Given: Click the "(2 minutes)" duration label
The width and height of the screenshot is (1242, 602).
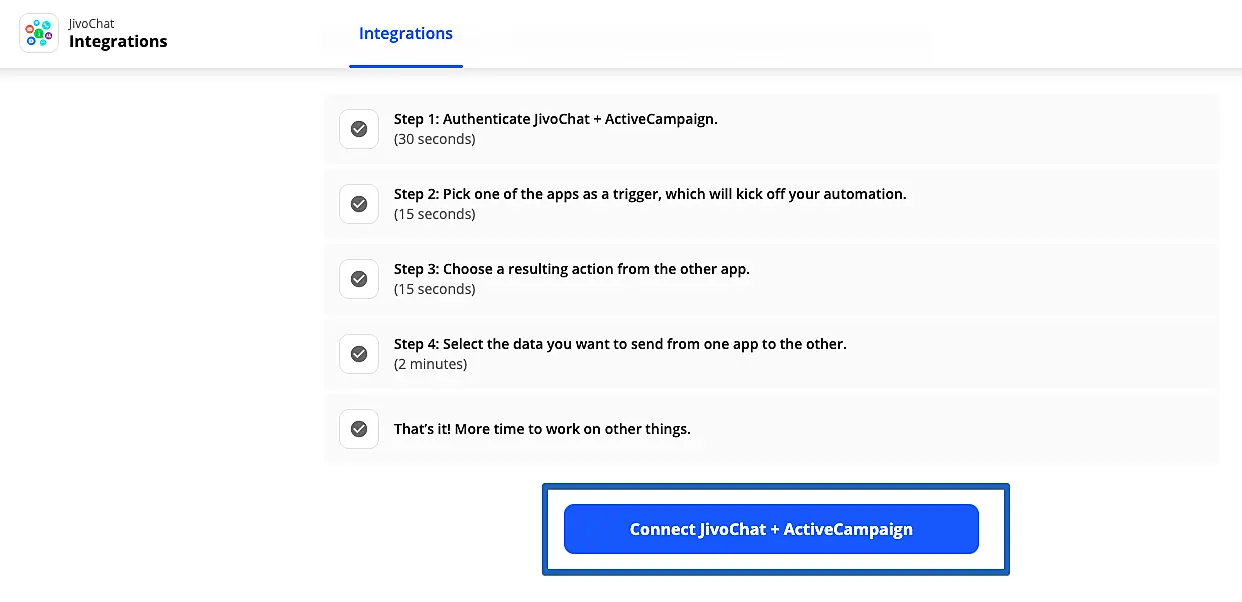Looking at the screenshot, I should pyautogui.click(x=430, y=364).
